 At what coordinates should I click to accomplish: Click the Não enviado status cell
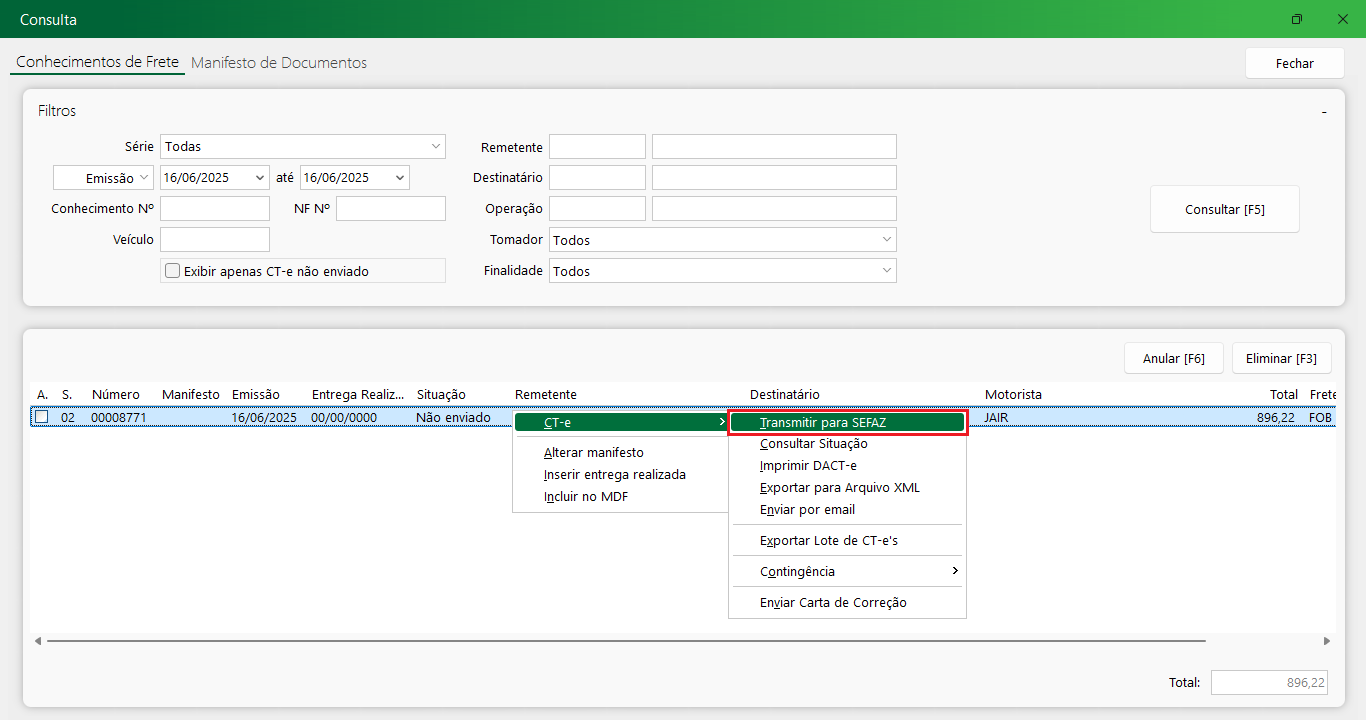(454, 417)
